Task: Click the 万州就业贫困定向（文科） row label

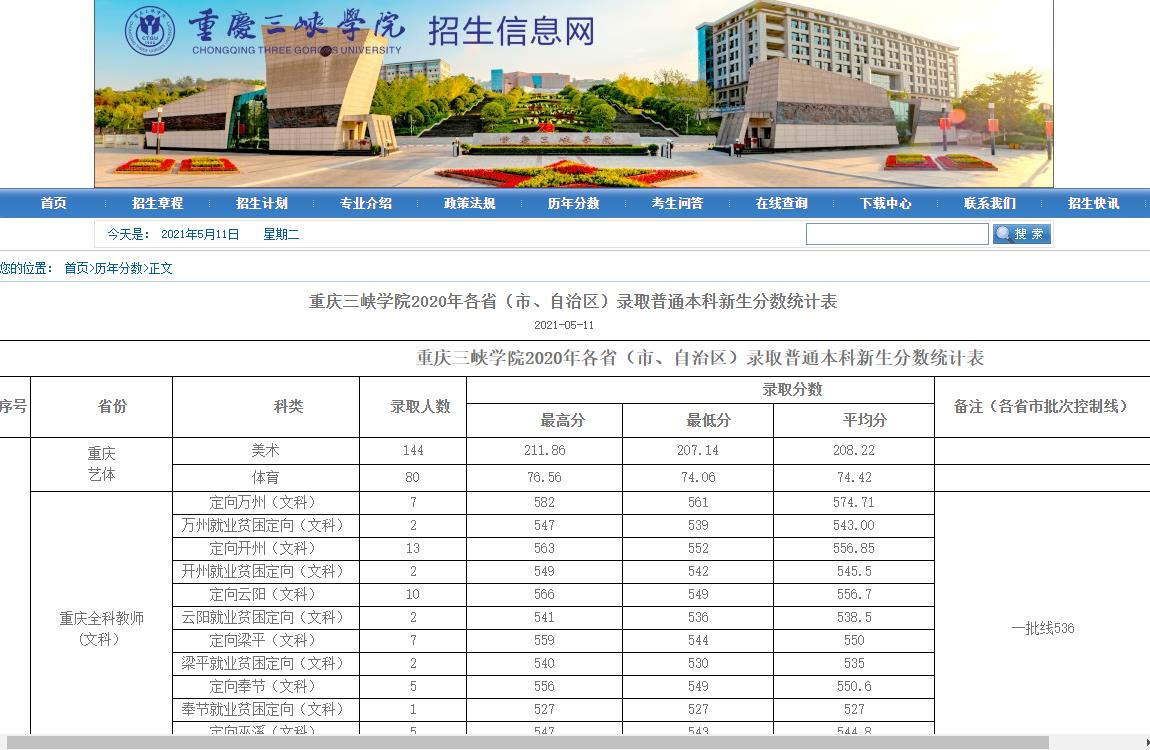Action: pyautogui.click(x=265, y=525)
